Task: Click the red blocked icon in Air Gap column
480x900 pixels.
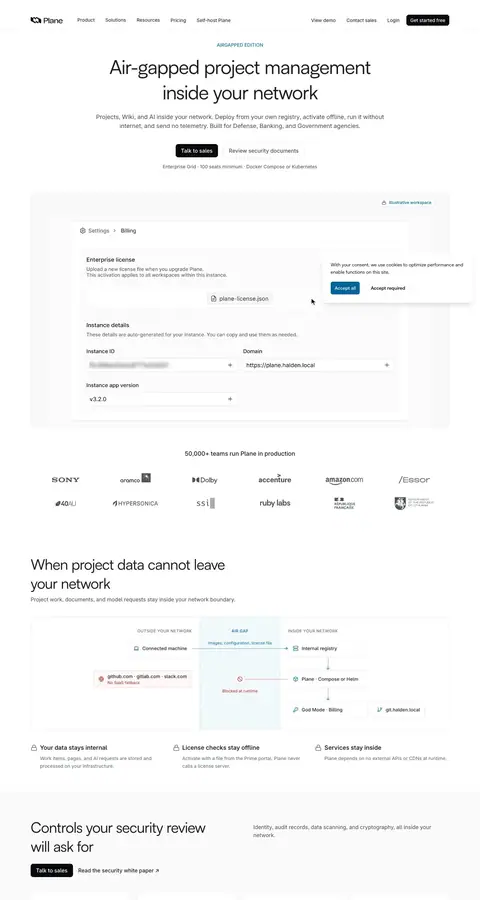Action: pos(240,679)
